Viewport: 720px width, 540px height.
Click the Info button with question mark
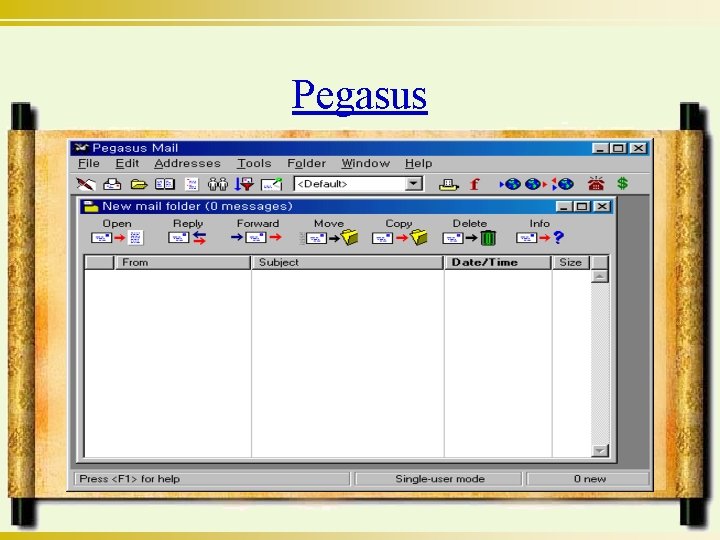click(x=540, y=231)
